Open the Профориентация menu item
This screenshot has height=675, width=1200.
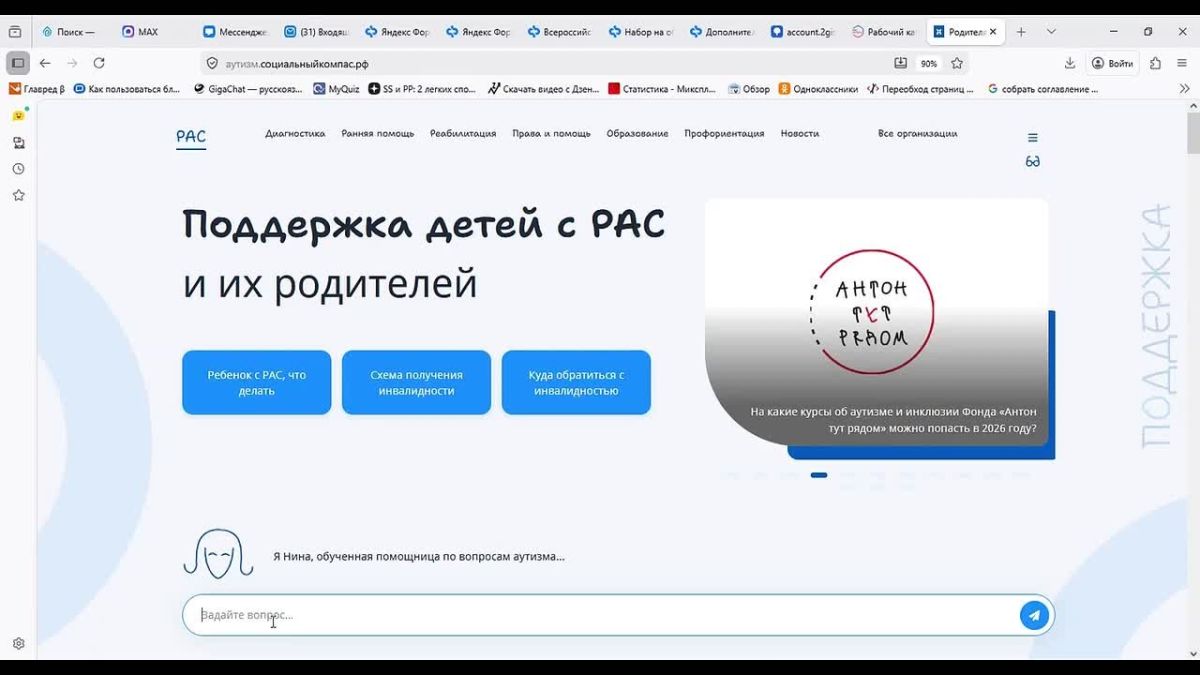coord(724,133)
